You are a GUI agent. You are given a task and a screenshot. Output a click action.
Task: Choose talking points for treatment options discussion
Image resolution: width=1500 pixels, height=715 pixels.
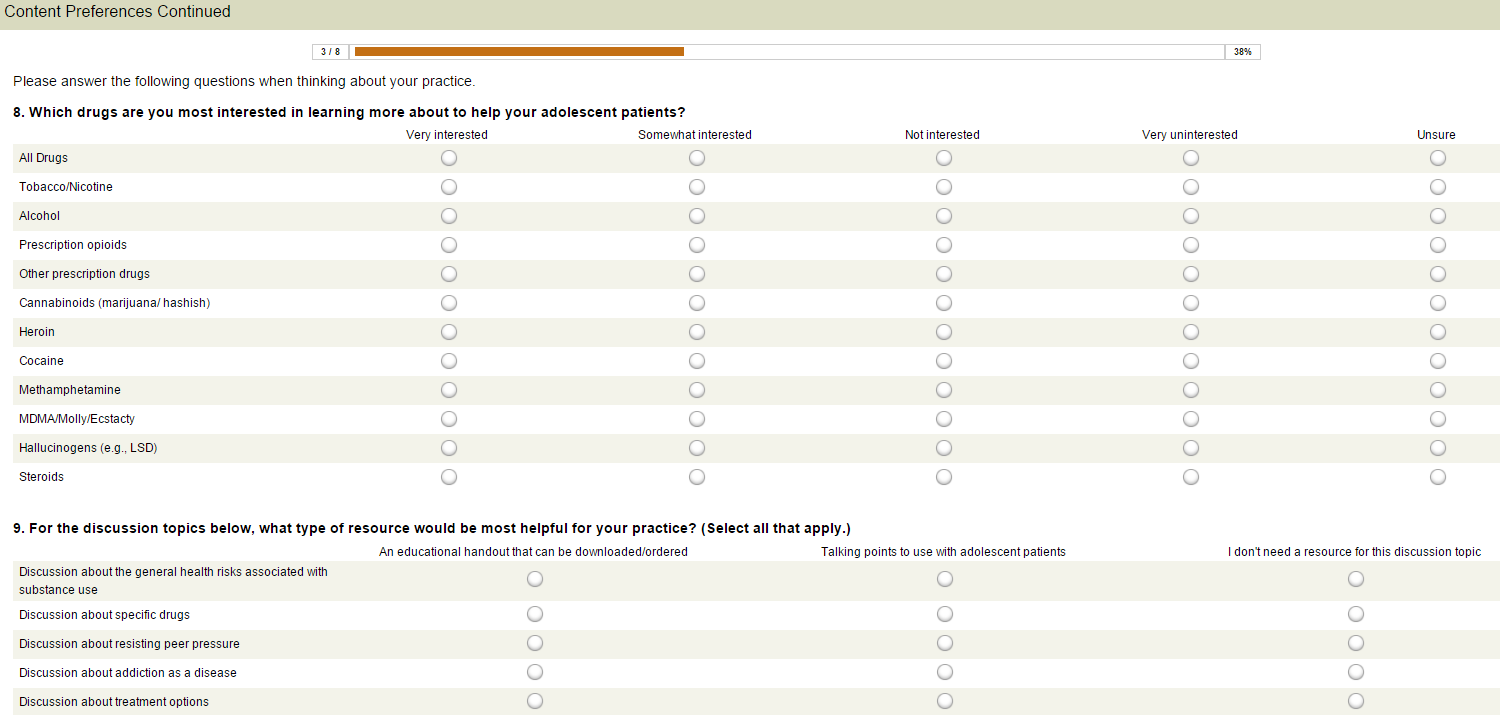[x=945, y=701]
